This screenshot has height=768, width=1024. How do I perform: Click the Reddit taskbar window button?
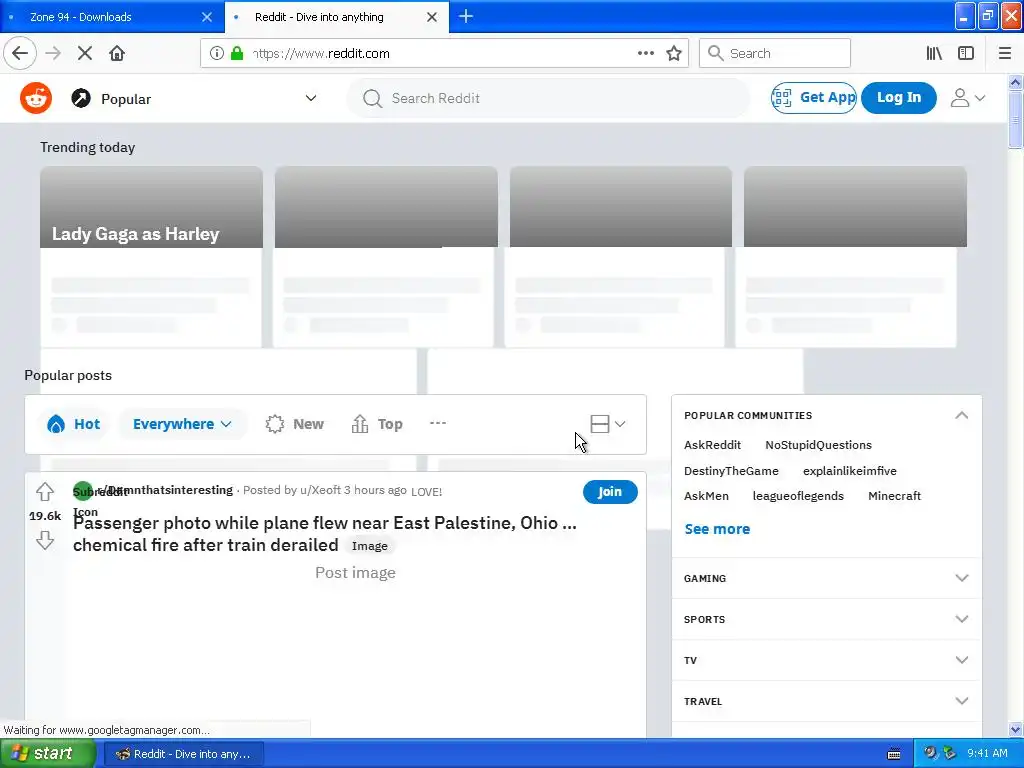click(x=185, y=754)
